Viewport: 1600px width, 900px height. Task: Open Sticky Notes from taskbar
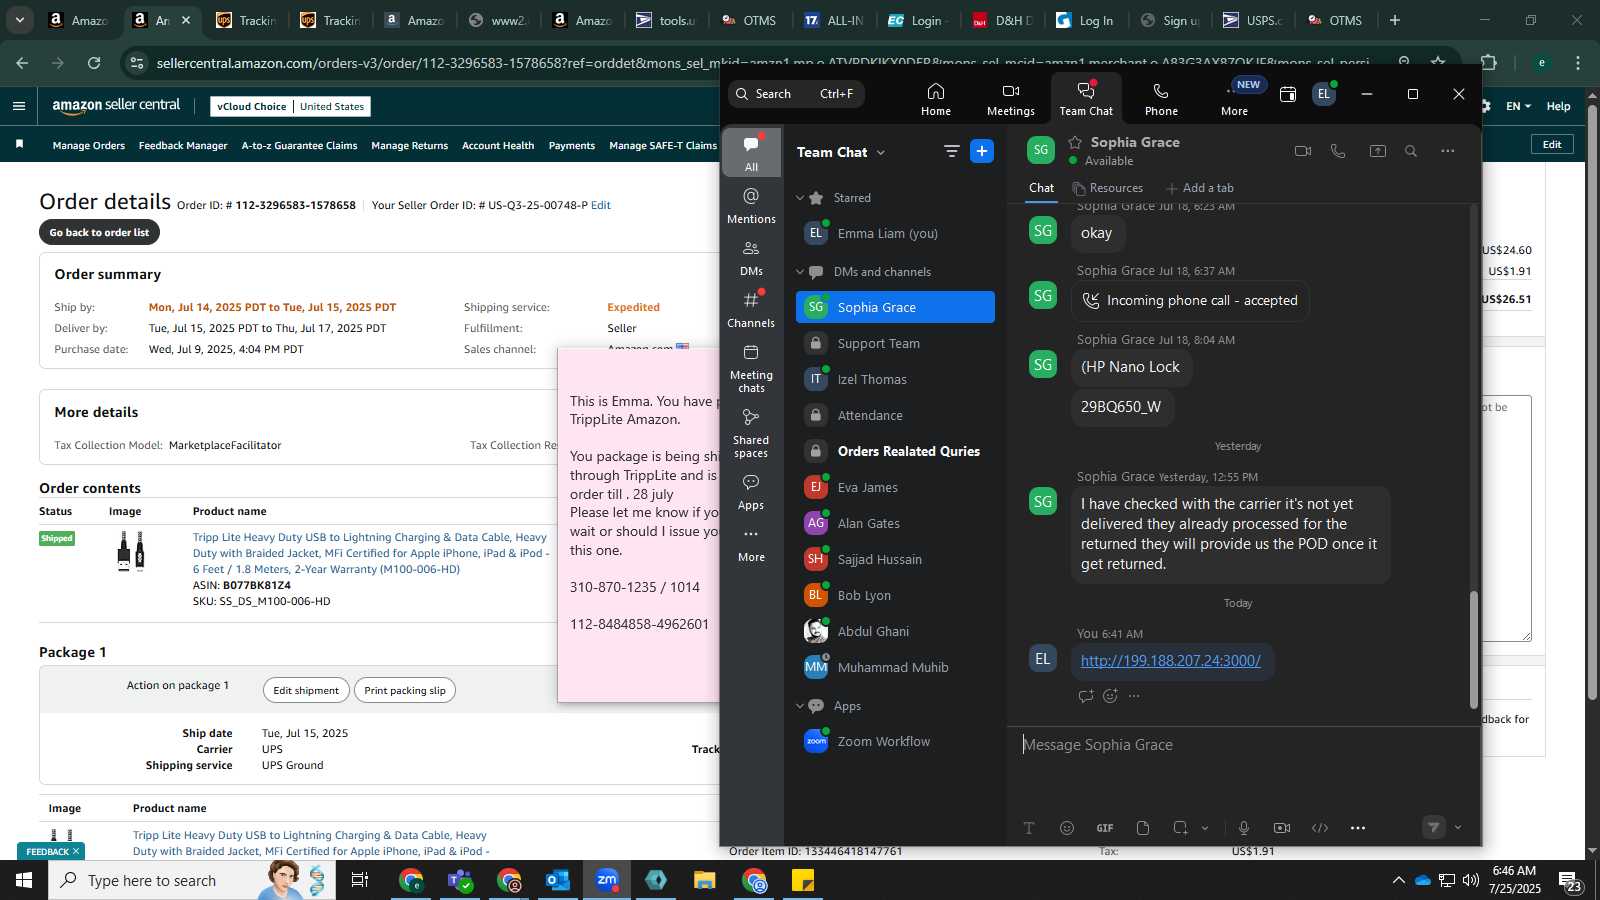[x=803, y=880]
